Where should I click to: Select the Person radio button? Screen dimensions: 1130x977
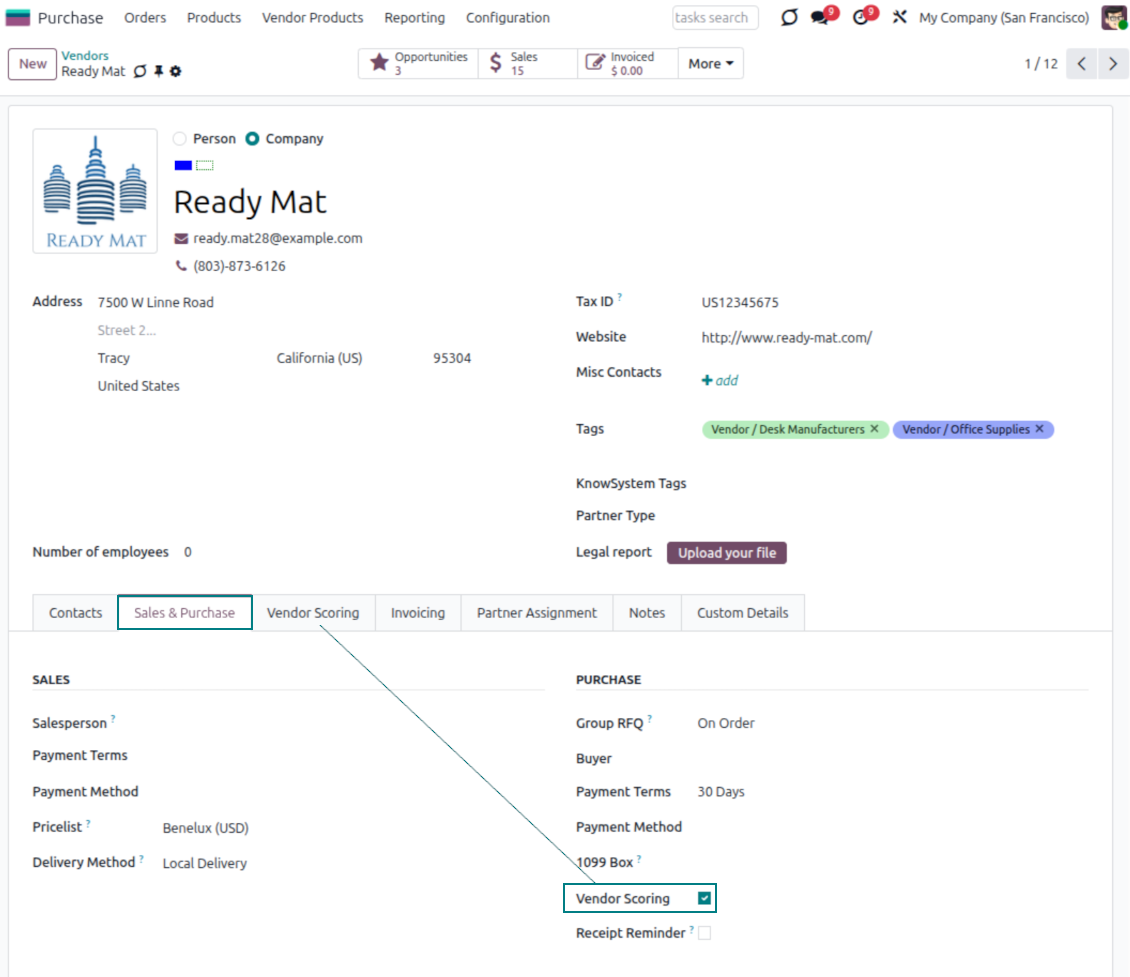179,139
